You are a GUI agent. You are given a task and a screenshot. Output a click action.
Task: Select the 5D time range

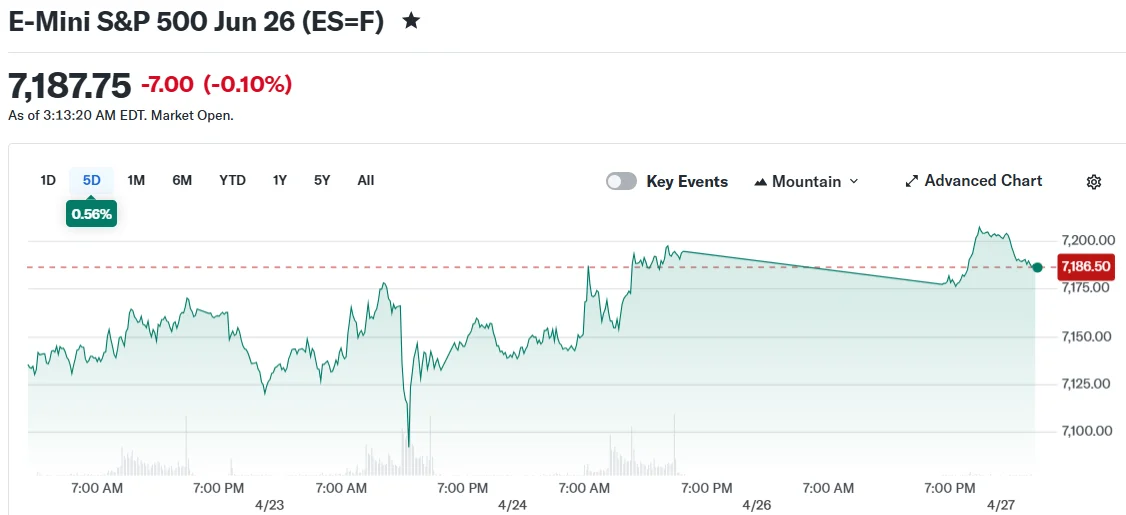pos(91,180)
